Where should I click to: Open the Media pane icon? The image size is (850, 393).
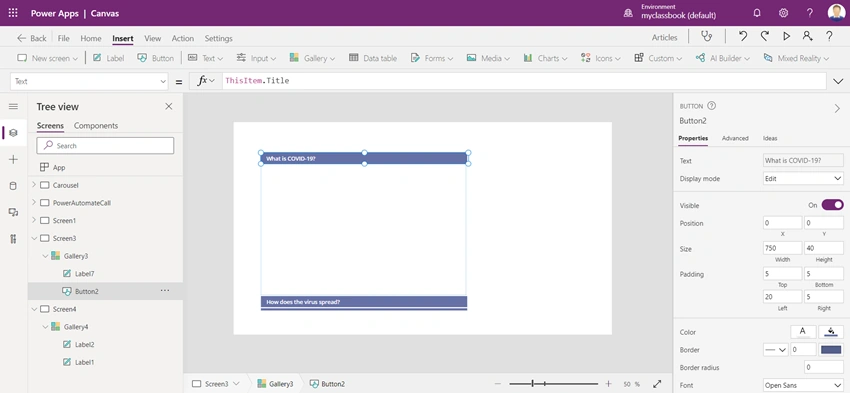(14, 212)
